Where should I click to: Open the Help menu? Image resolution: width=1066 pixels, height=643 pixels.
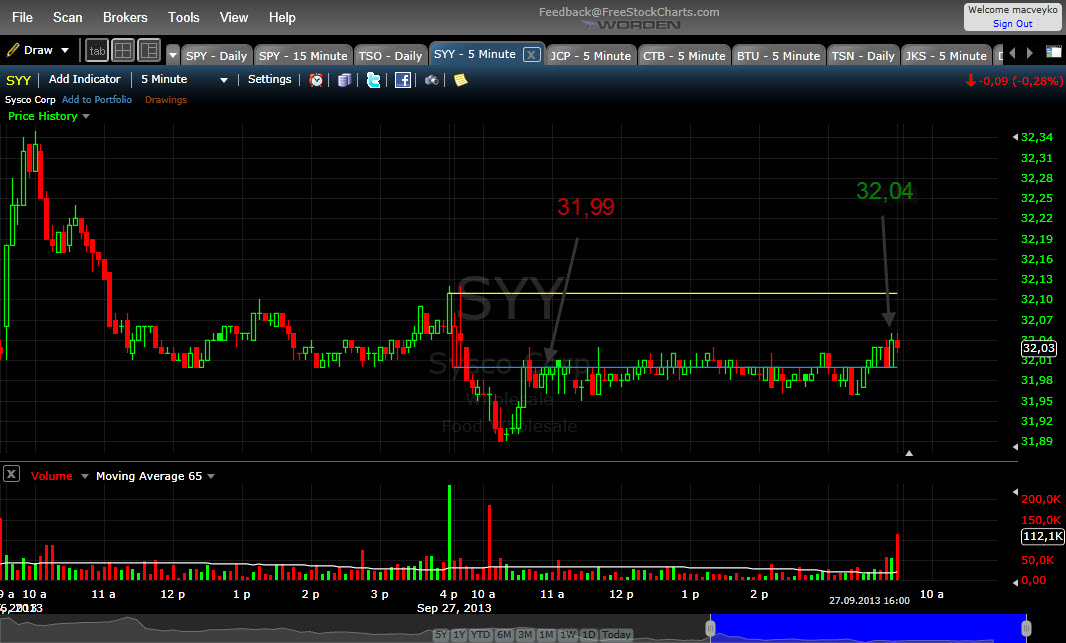tap(281, 17)
